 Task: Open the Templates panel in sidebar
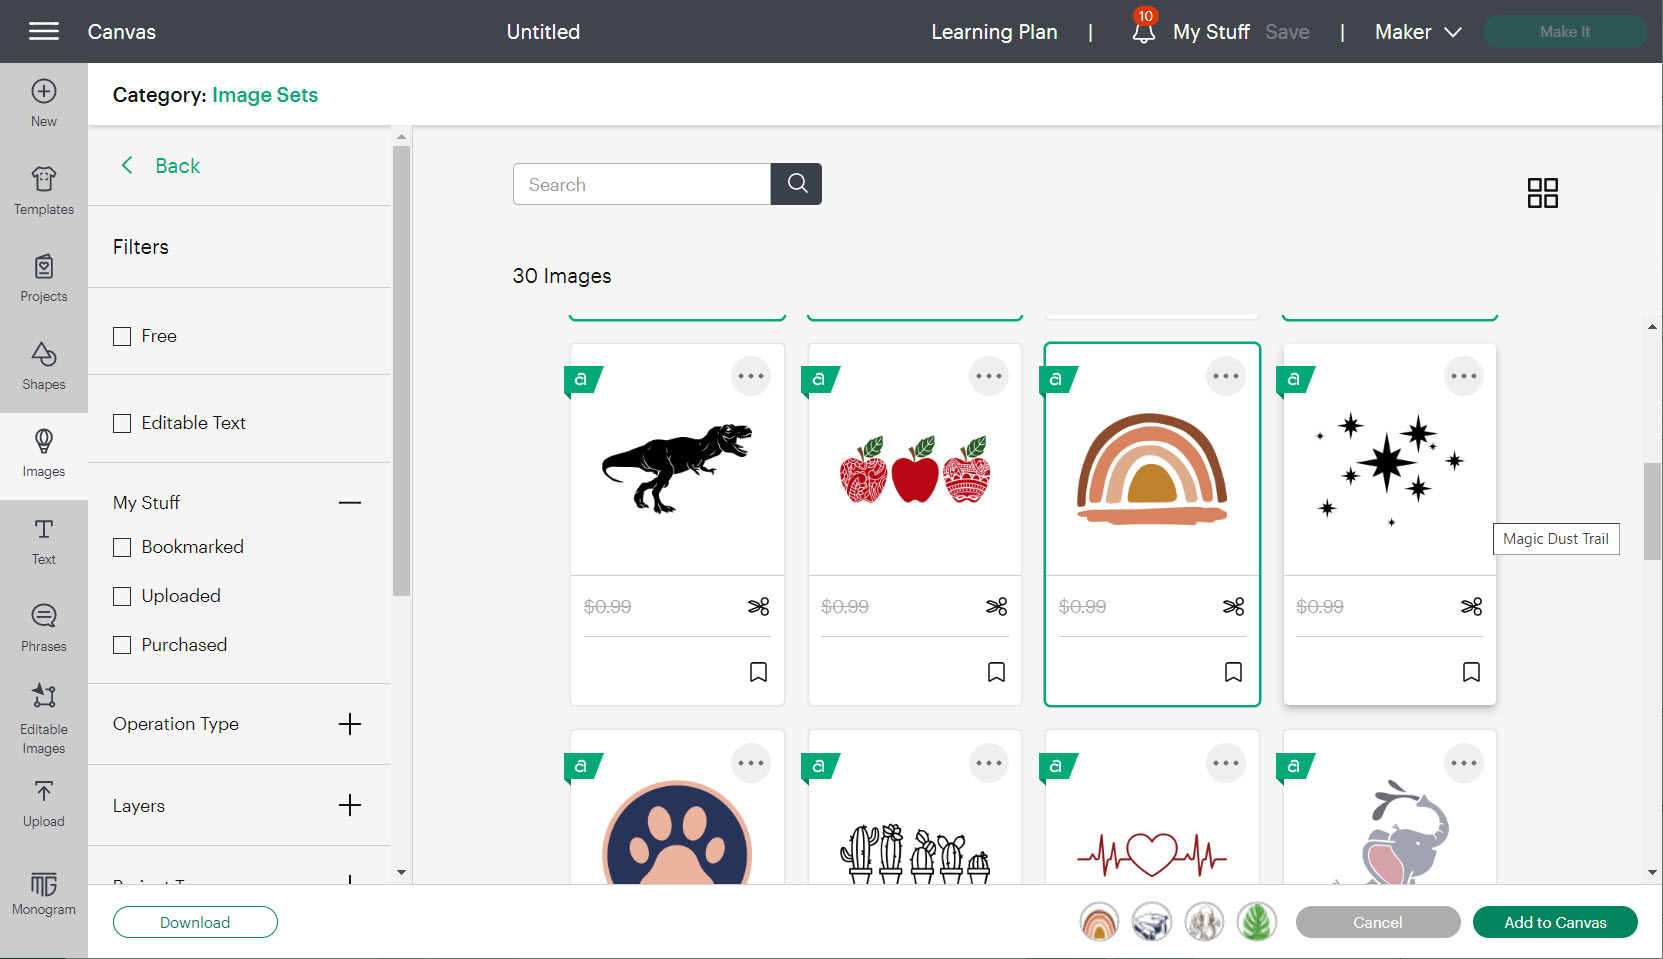click(x=43, y=190)
